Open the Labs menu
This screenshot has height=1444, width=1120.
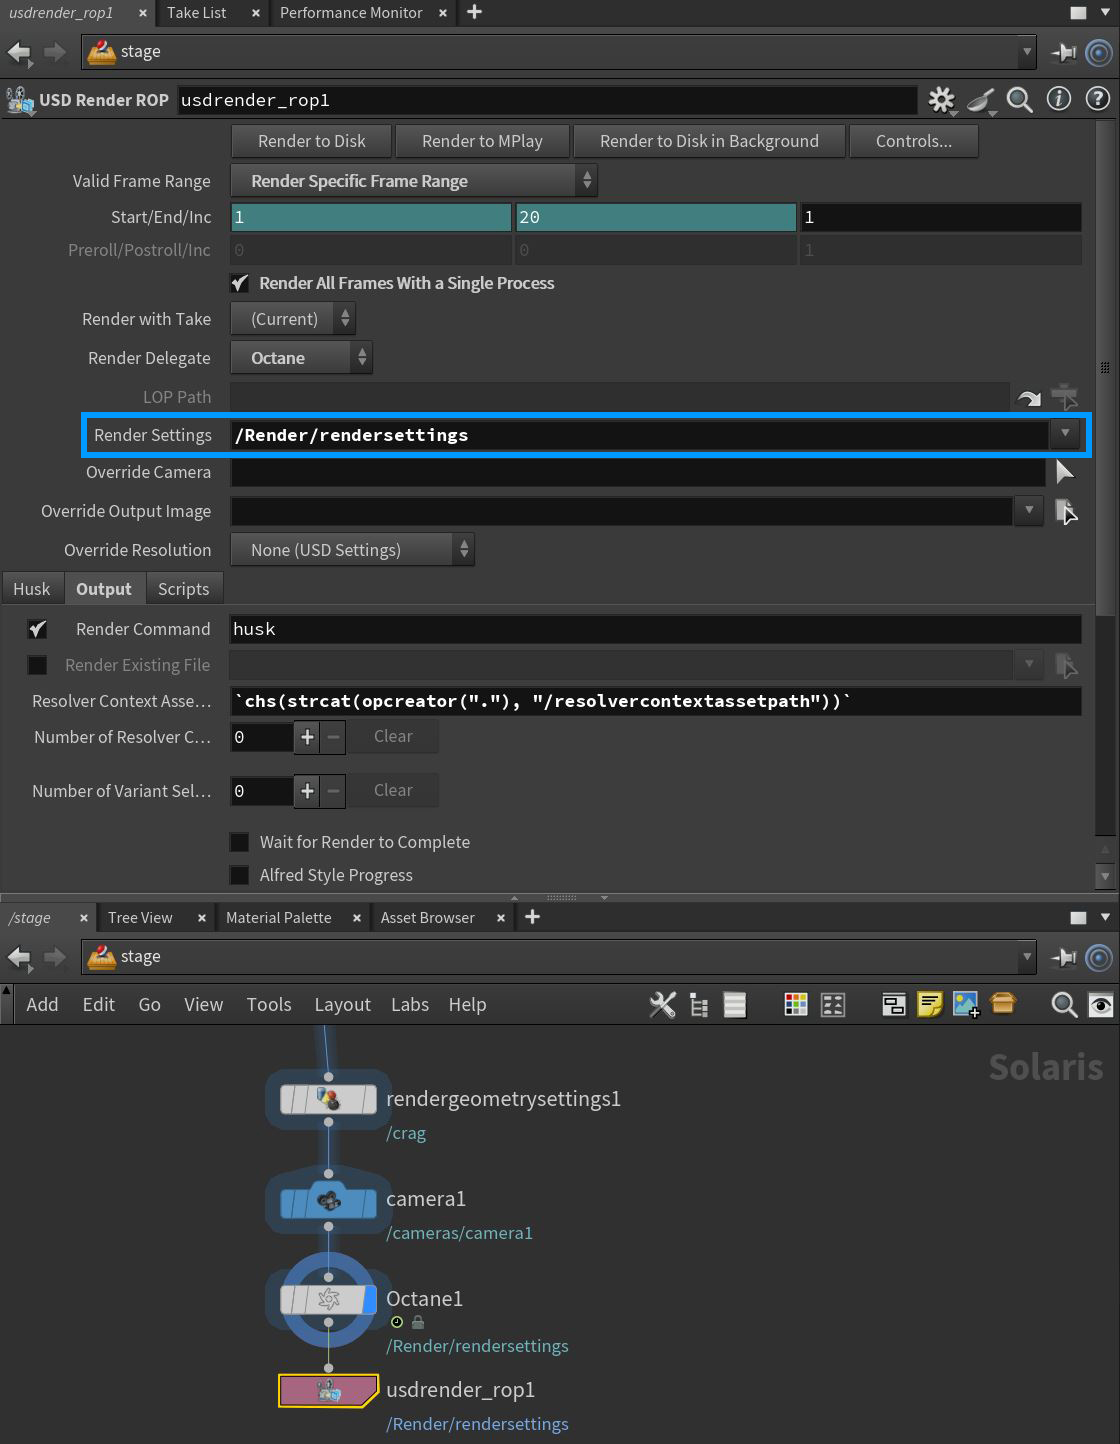tap(409, 1004)
